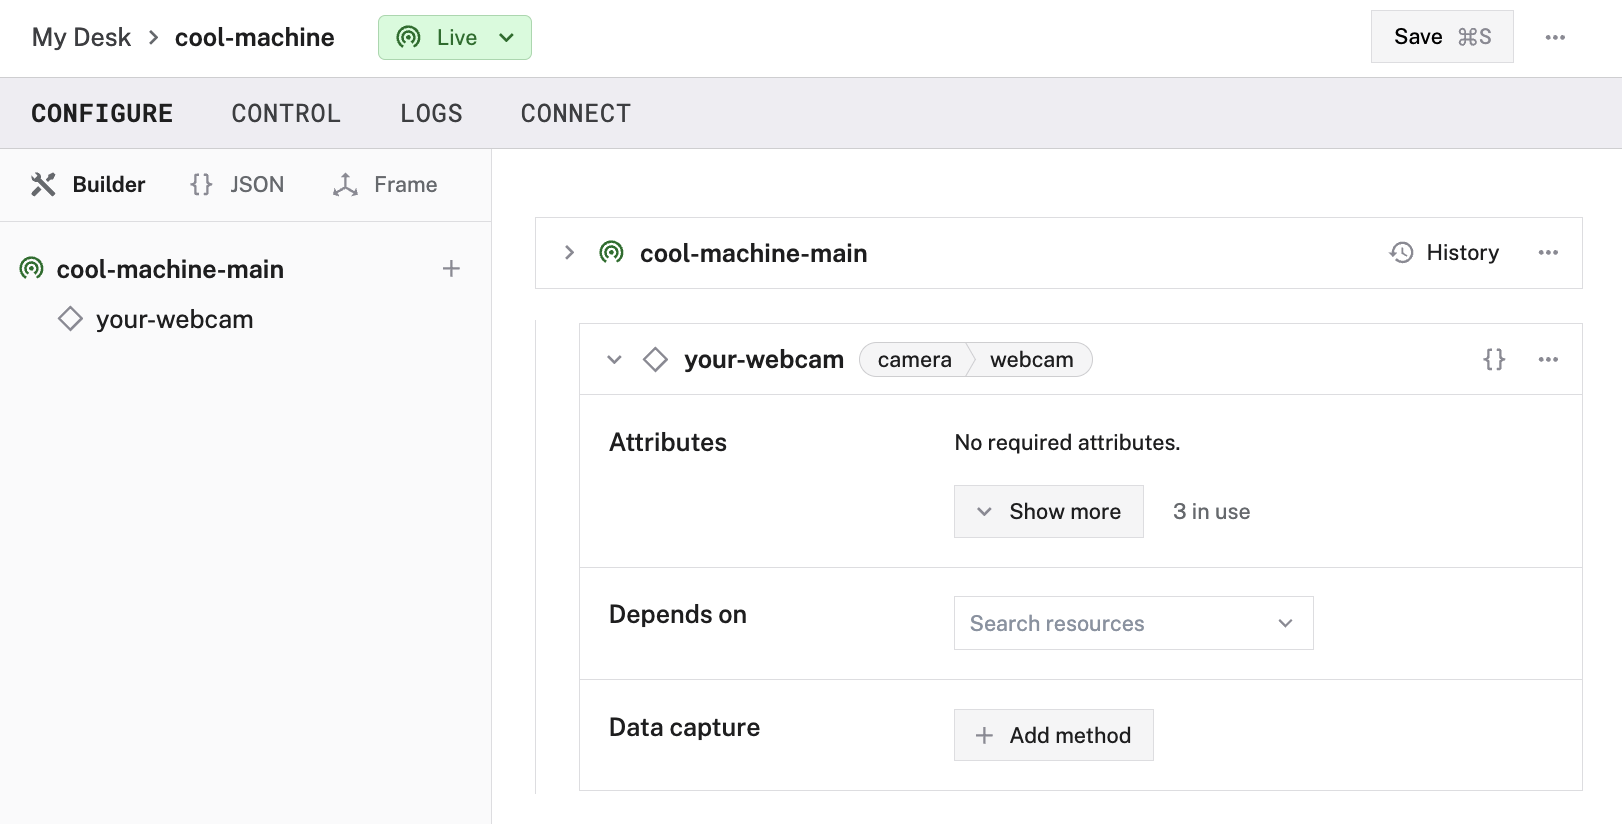Open the JSON view curly braces icon on your-webcam card
Viewport: 1622px width, 824px height.
[x=1494, y=359]
